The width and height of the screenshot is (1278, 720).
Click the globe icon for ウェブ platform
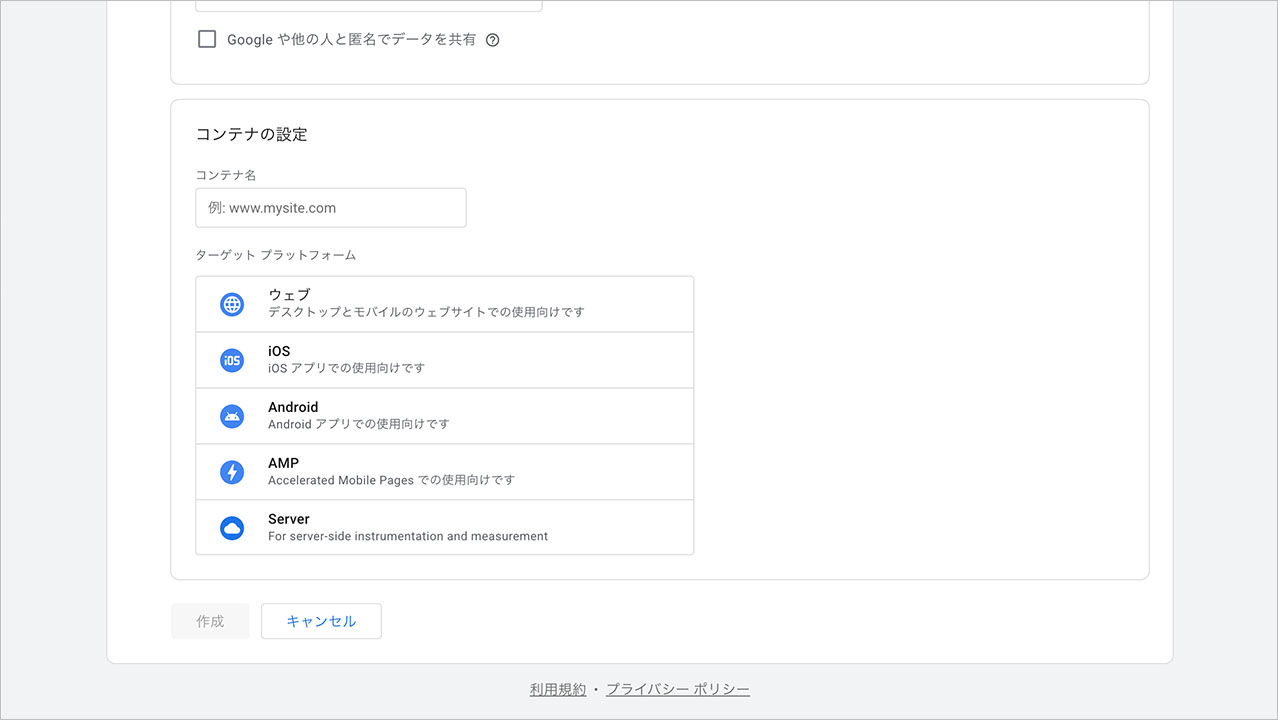[231, 304]
